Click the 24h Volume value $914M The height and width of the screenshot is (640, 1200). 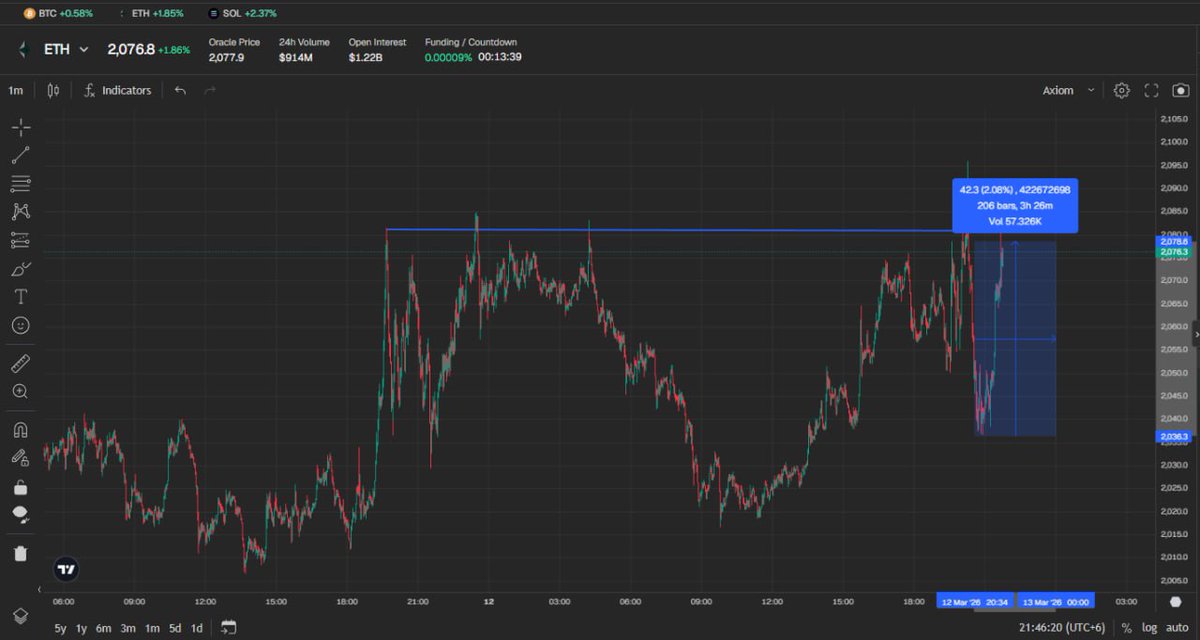[296, 57]
